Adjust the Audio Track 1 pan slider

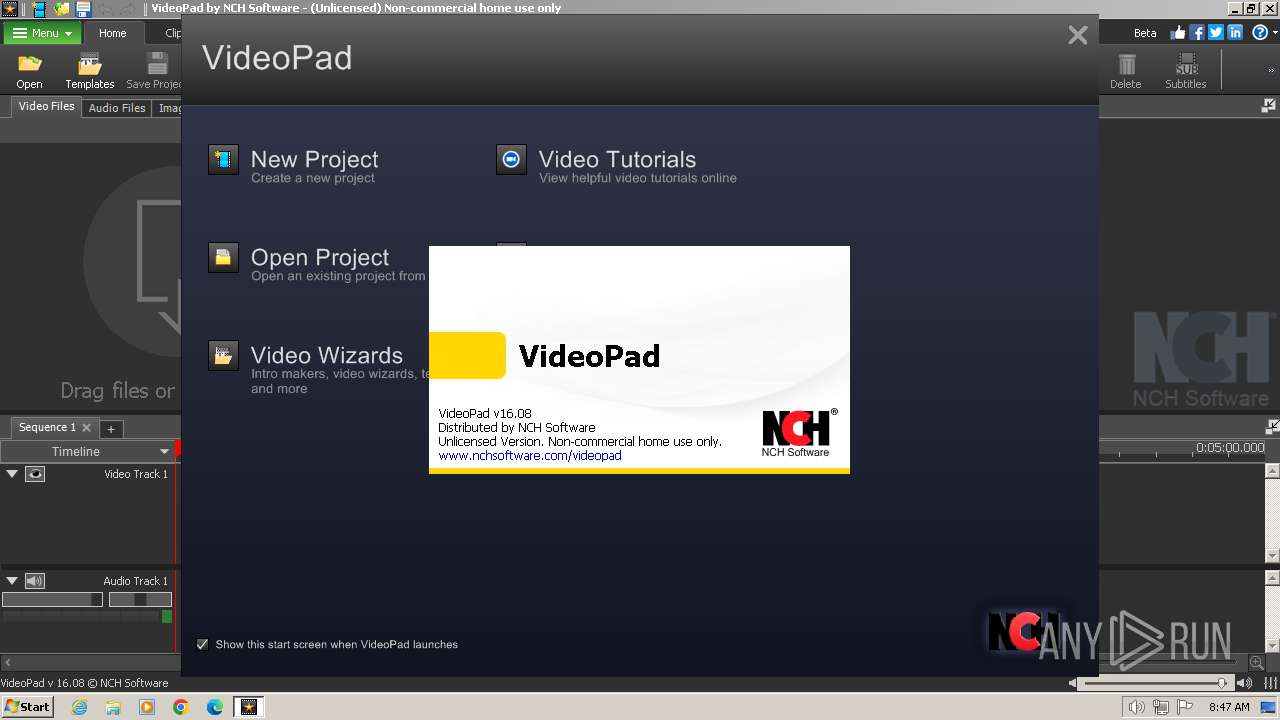coord(140,600)
